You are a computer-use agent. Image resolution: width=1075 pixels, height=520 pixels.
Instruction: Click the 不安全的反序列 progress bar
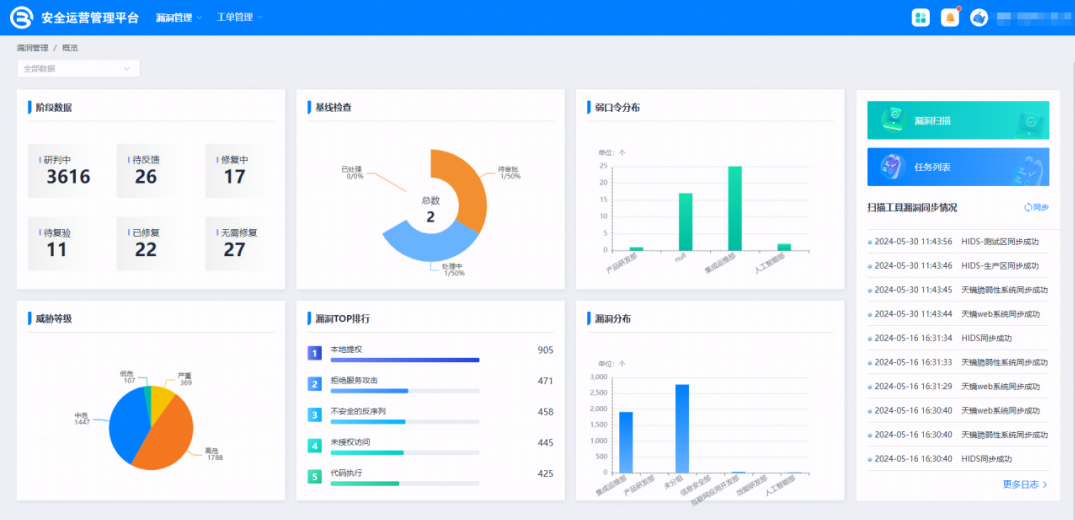coord(404,421)
